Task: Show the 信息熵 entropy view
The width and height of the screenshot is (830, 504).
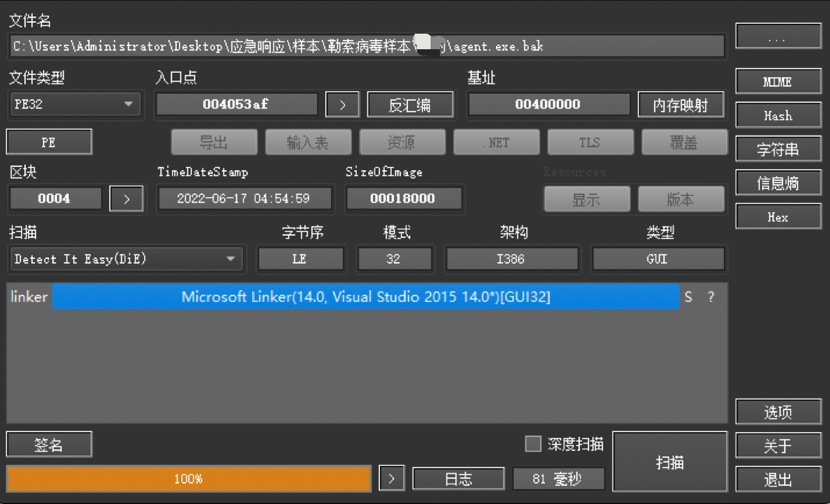Action: [777, 183]
